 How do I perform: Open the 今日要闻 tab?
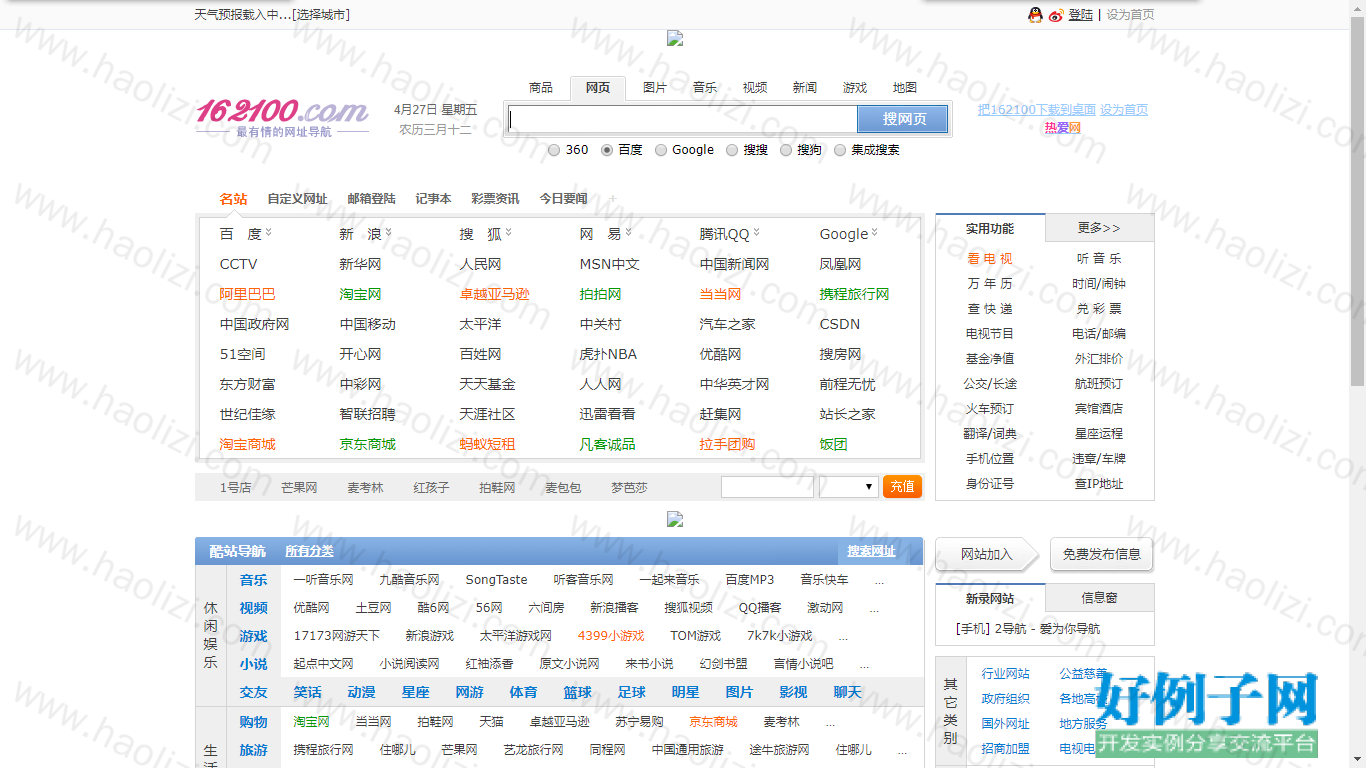pyautogui.click(x=564, y=199)
